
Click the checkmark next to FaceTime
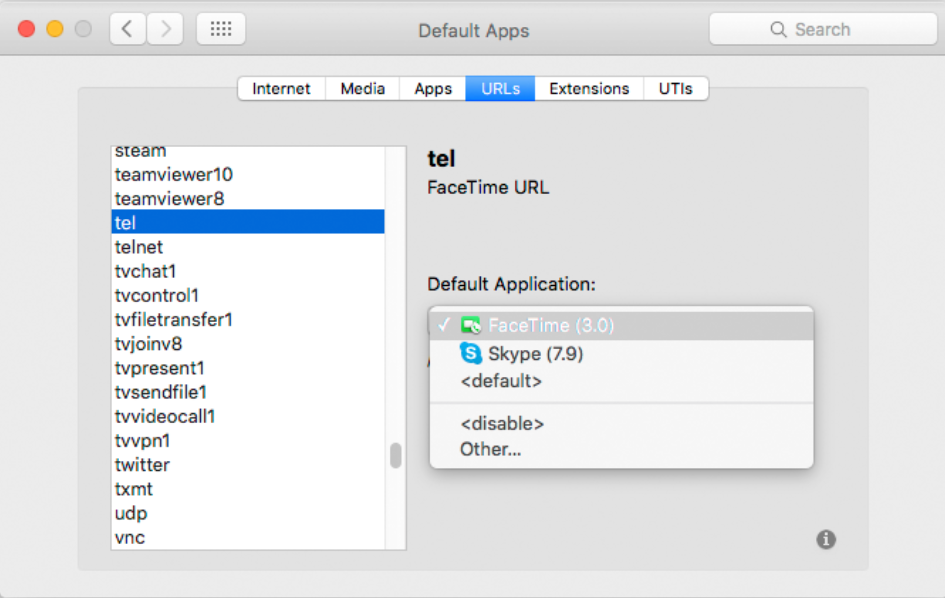coord(444,323)
